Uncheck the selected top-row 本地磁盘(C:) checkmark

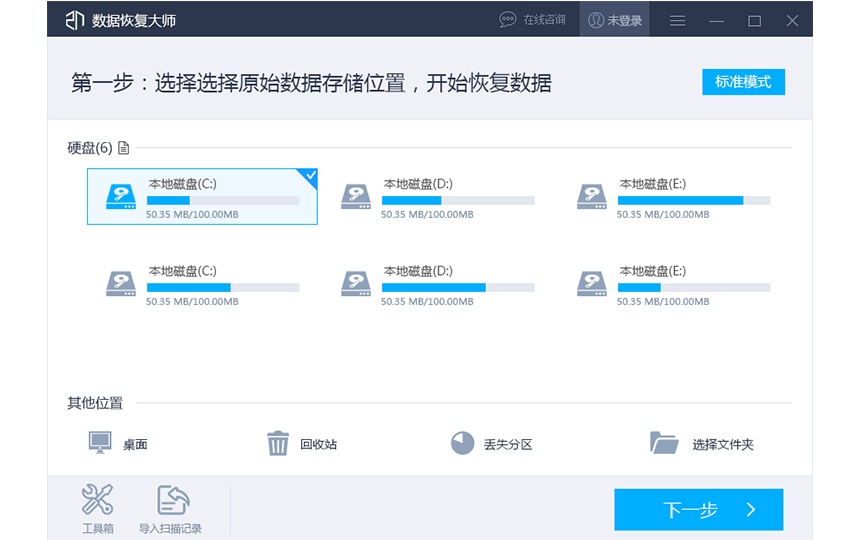(x=310, y=176)
